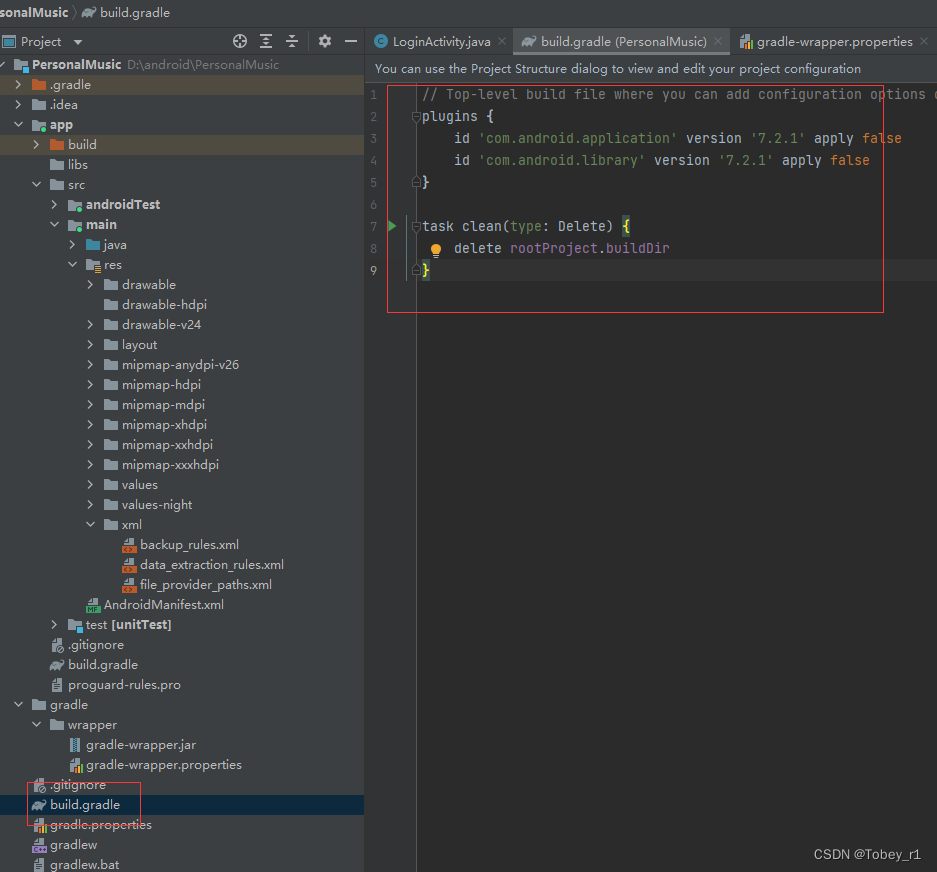Click the Expand All icon in Project panel
937x872 pixels.
pyautogui.click(x=266, y=41)
